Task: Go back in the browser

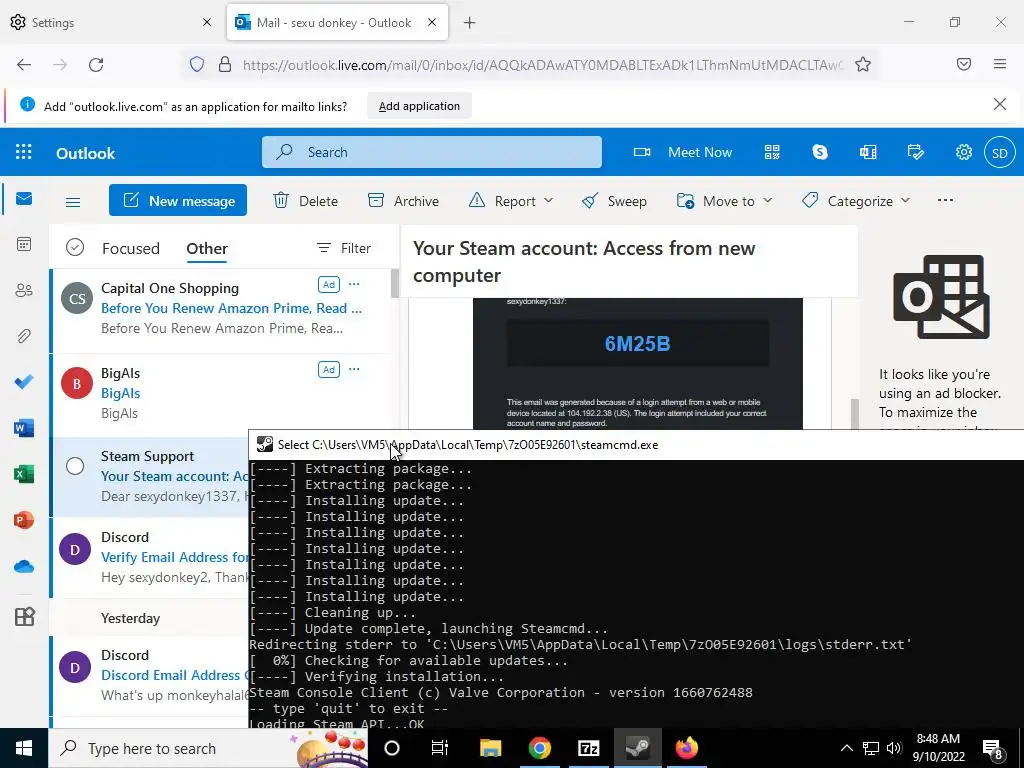Action: [24, 64]
